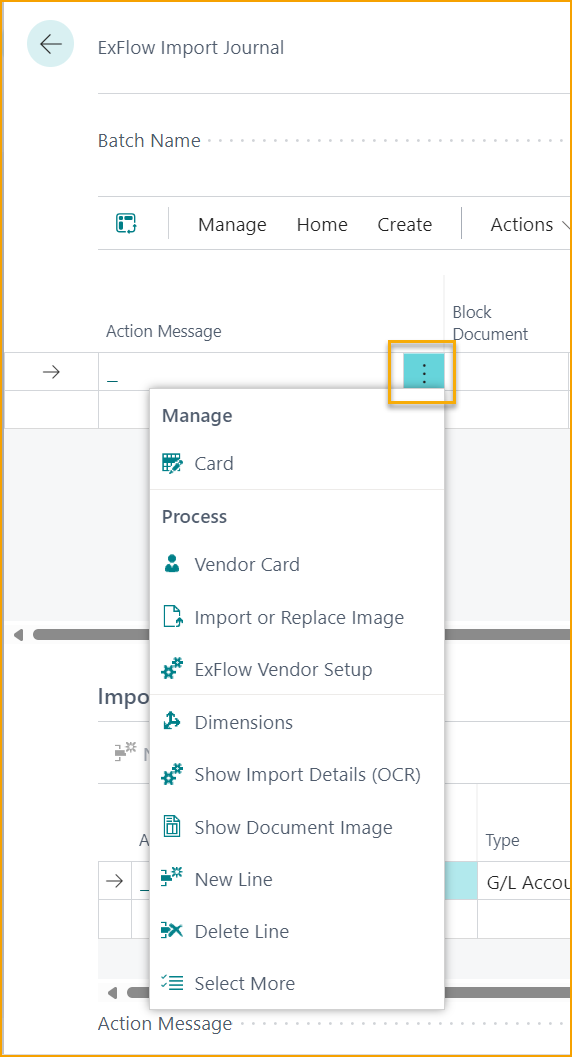The height and width of the screenshot is (1057, 572).
Task: Click the list view toggle icon in toolbar
Action: 126,223
